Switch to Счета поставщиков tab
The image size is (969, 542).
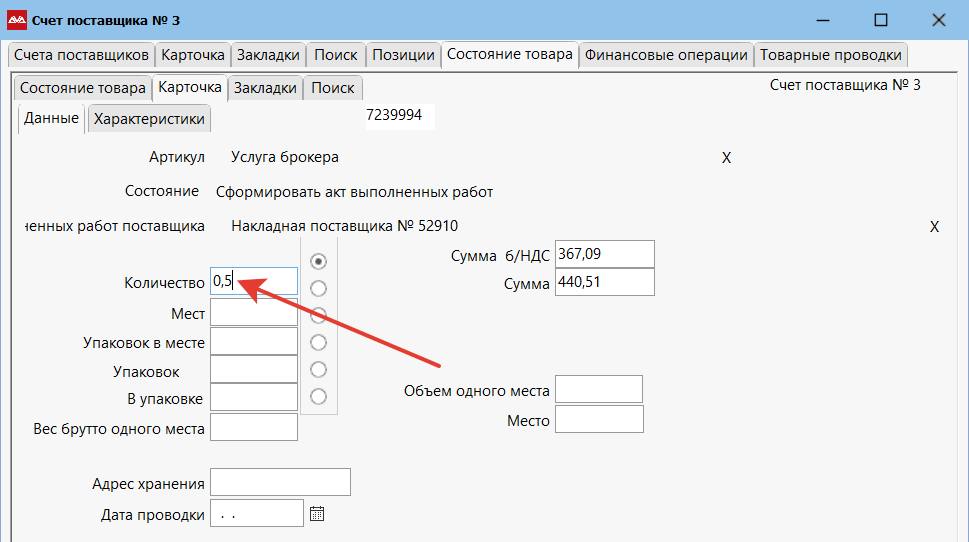click(x=81, y=55)
